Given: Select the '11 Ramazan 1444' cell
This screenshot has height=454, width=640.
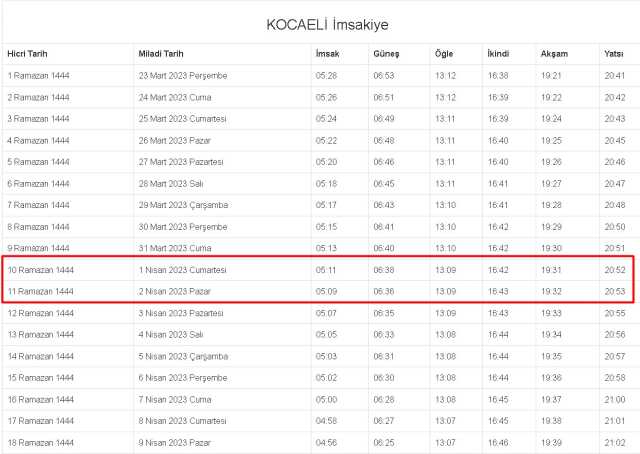Looking at the screenshot, I should [x=41, y=292].
